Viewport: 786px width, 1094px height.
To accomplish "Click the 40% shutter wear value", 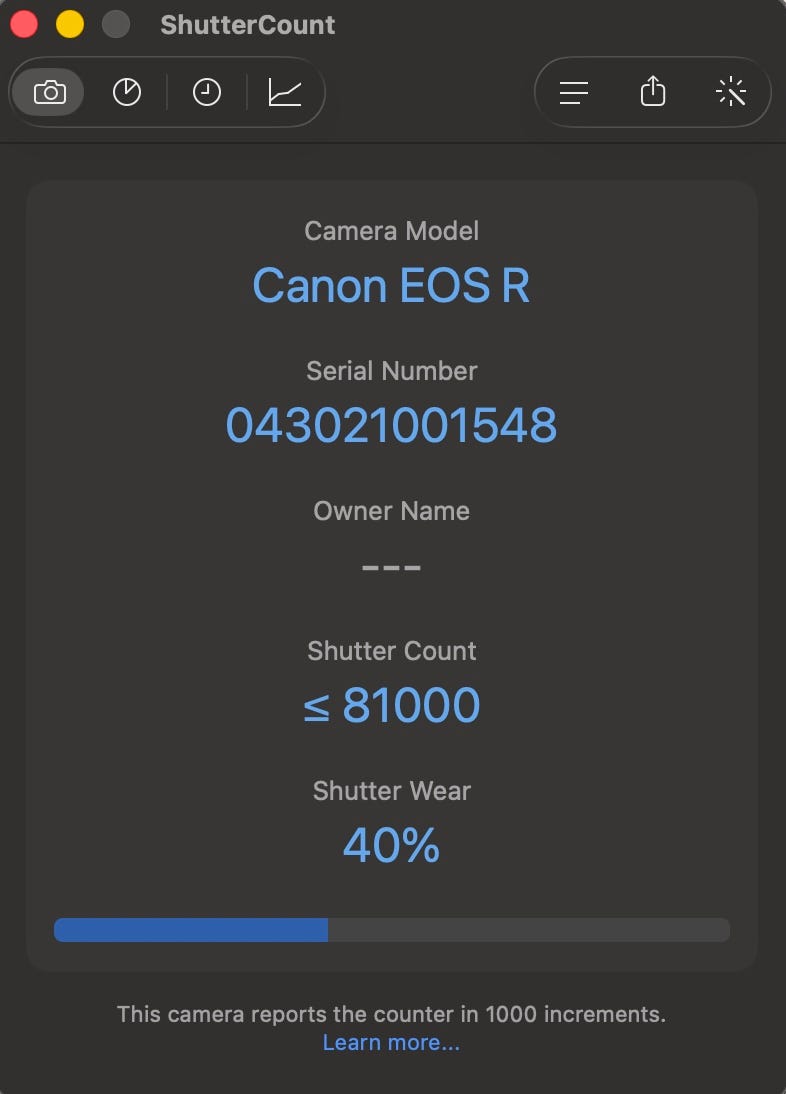I will coord(391,846).
